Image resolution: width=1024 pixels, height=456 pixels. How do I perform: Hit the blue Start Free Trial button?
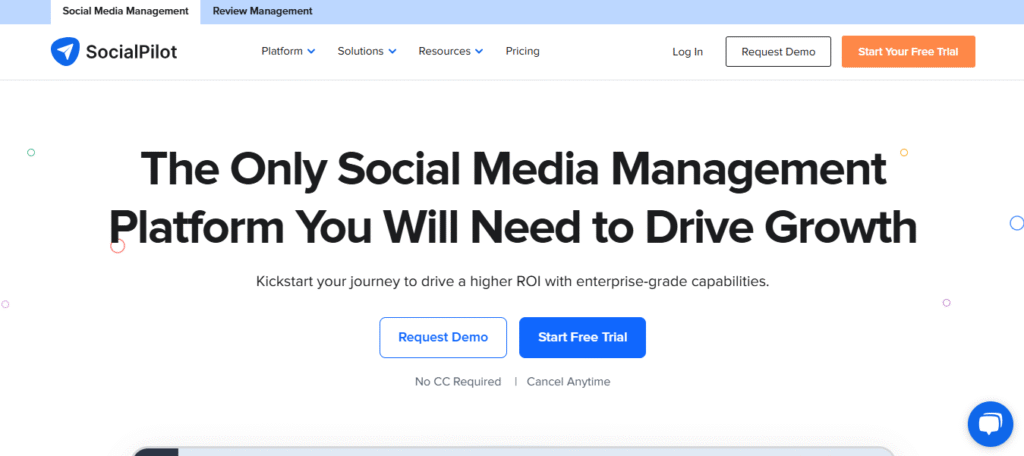(x=582, y=337)
